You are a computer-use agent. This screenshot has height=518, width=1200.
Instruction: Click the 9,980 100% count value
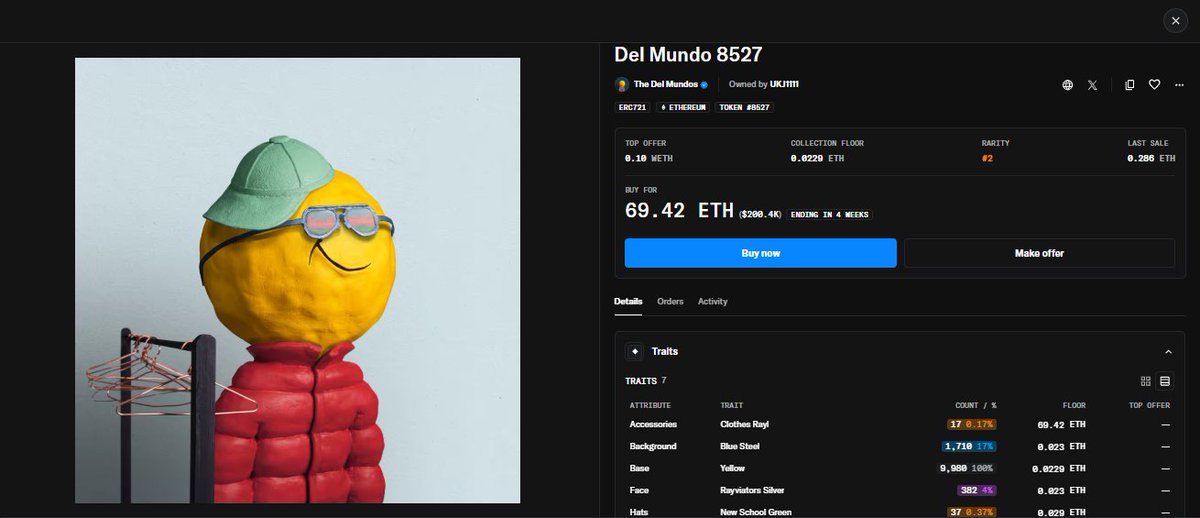click(968, 468)
